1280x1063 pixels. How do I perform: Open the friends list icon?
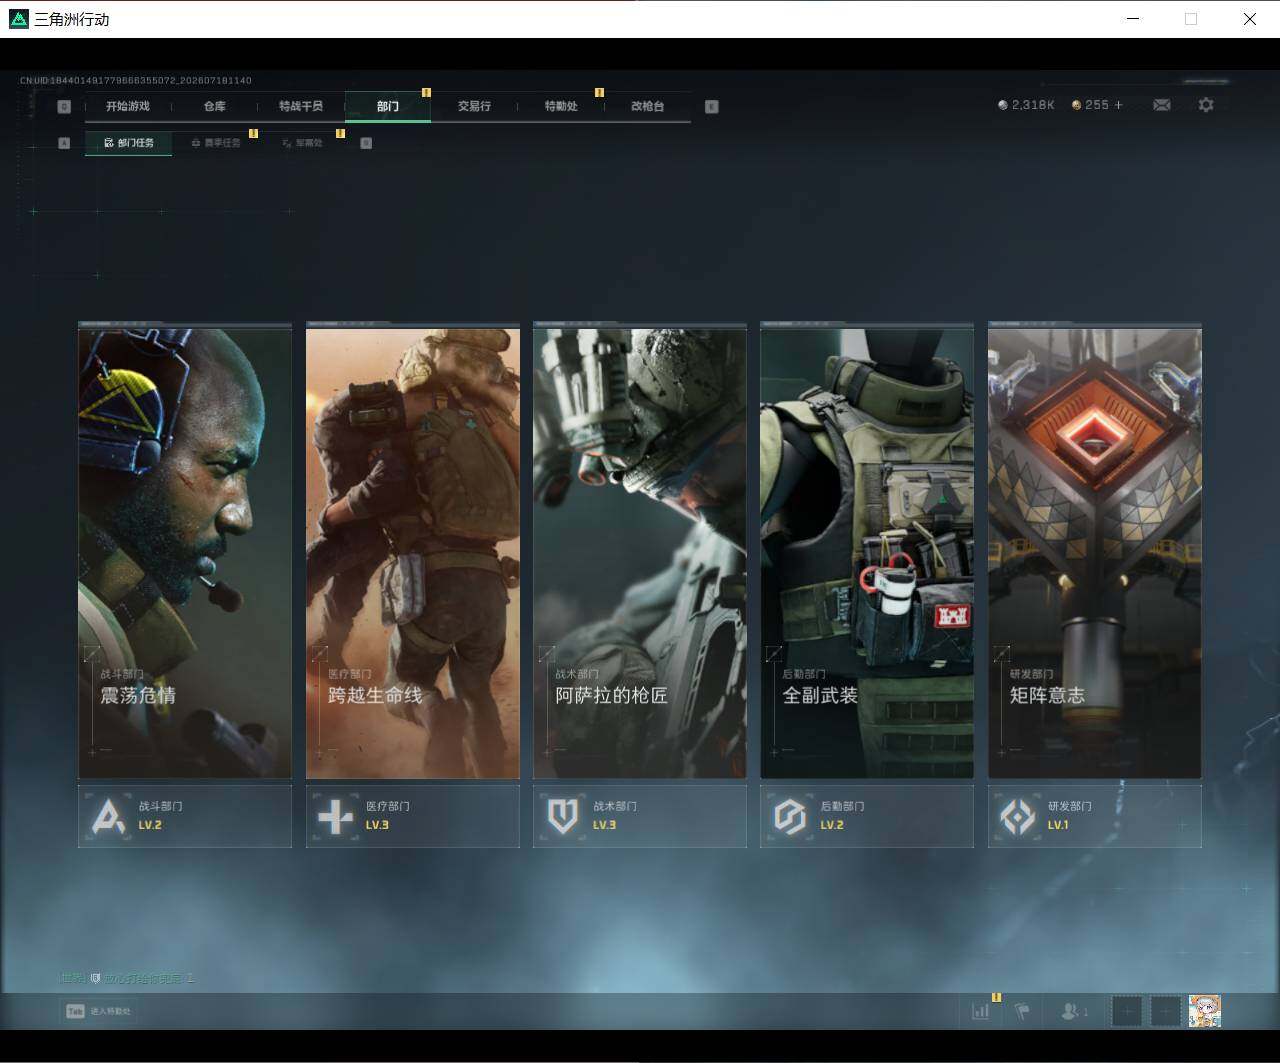tap(1074, 1011)
